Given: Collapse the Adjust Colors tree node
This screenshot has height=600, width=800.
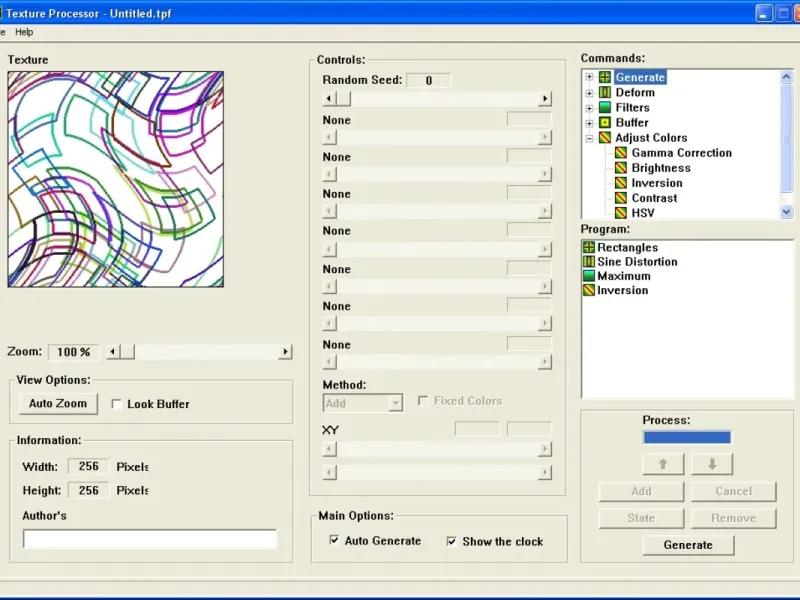Looking at the screenshot, I should click(589, 138).
